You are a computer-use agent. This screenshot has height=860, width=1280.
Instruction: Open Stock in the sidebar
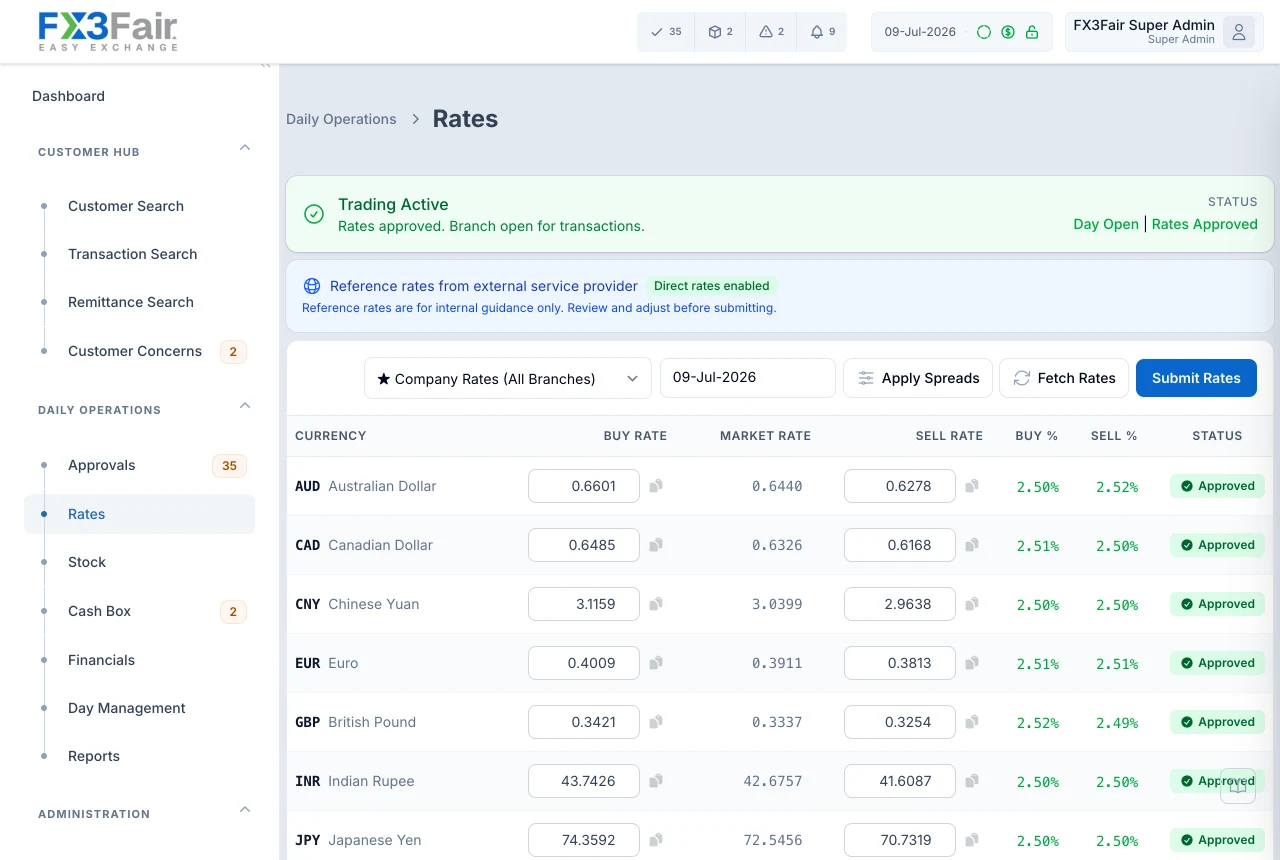87,562
